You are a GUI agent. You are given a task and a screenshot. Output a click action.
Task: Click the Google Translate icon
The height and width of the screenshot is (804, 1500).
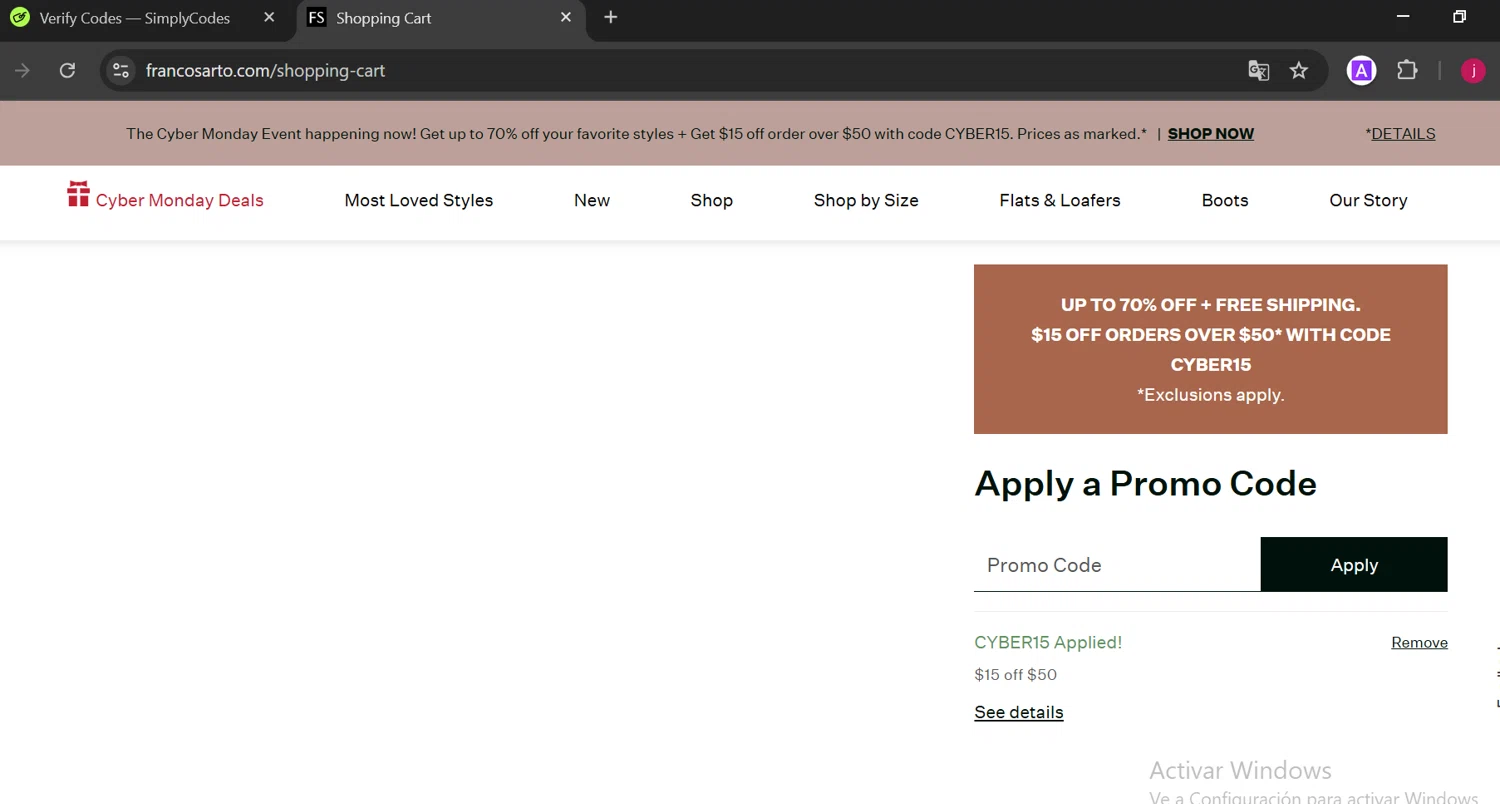tap(1258, 70)
